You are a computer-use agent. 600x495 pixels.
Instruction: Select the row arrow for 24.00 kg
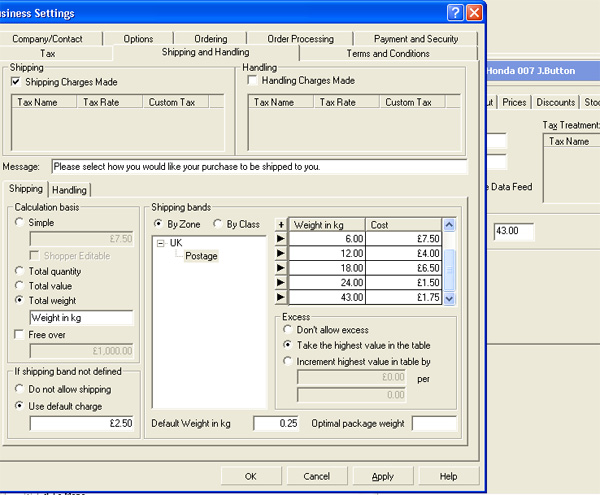(281, 284)
